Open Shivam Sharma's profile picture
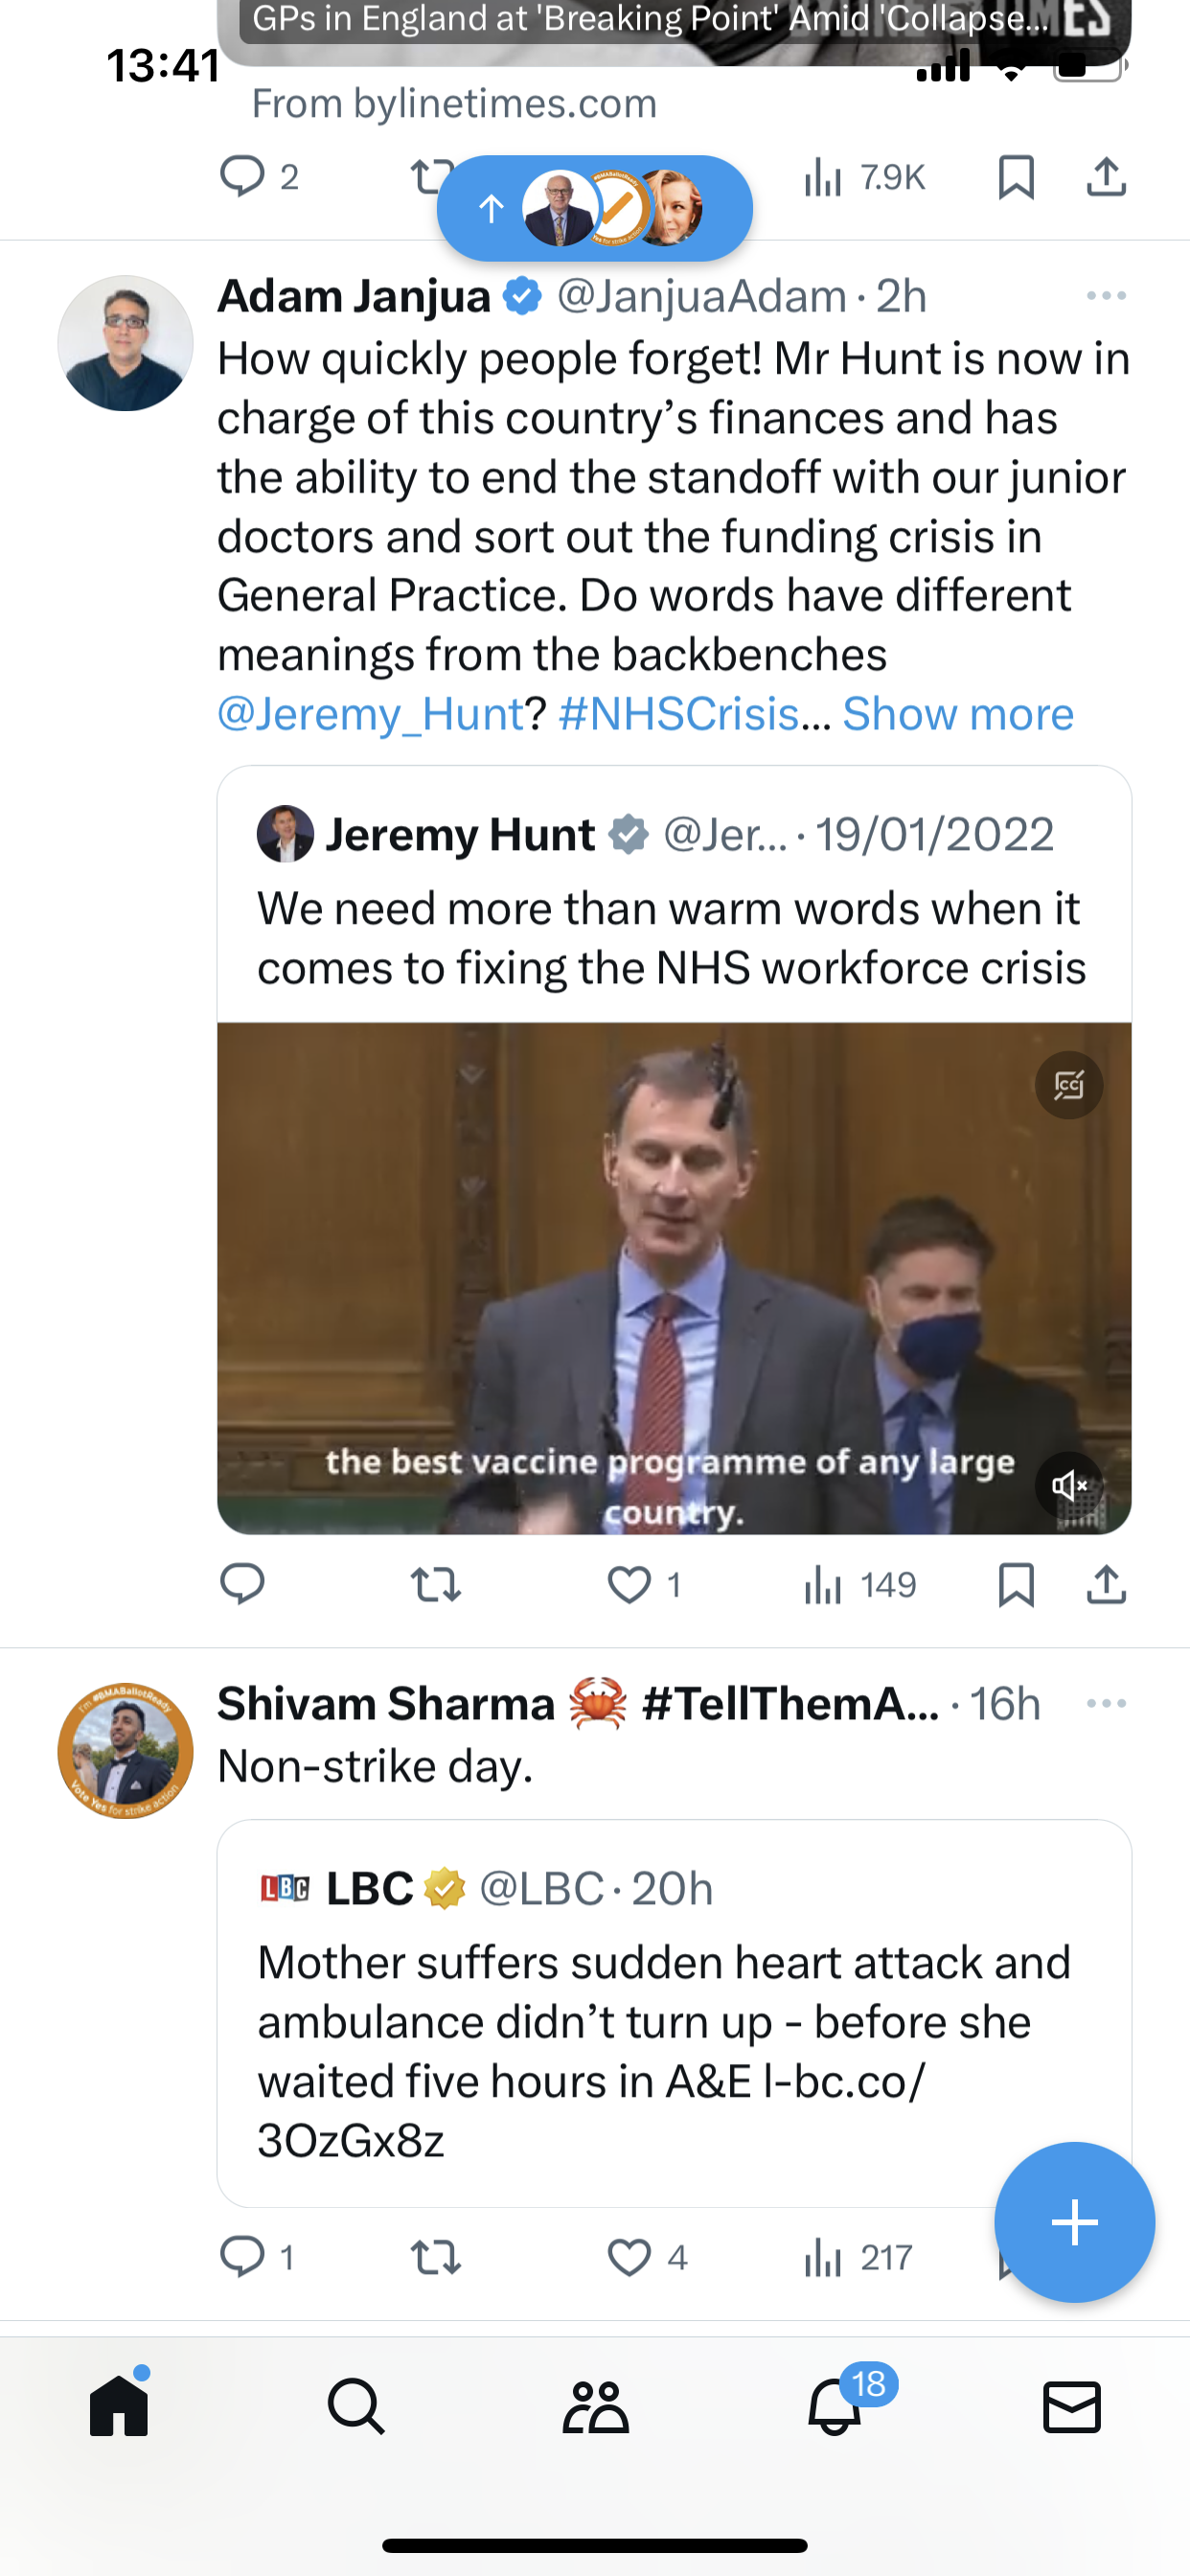This screenshot has height=2576, width=1190. coord(125,1750)
